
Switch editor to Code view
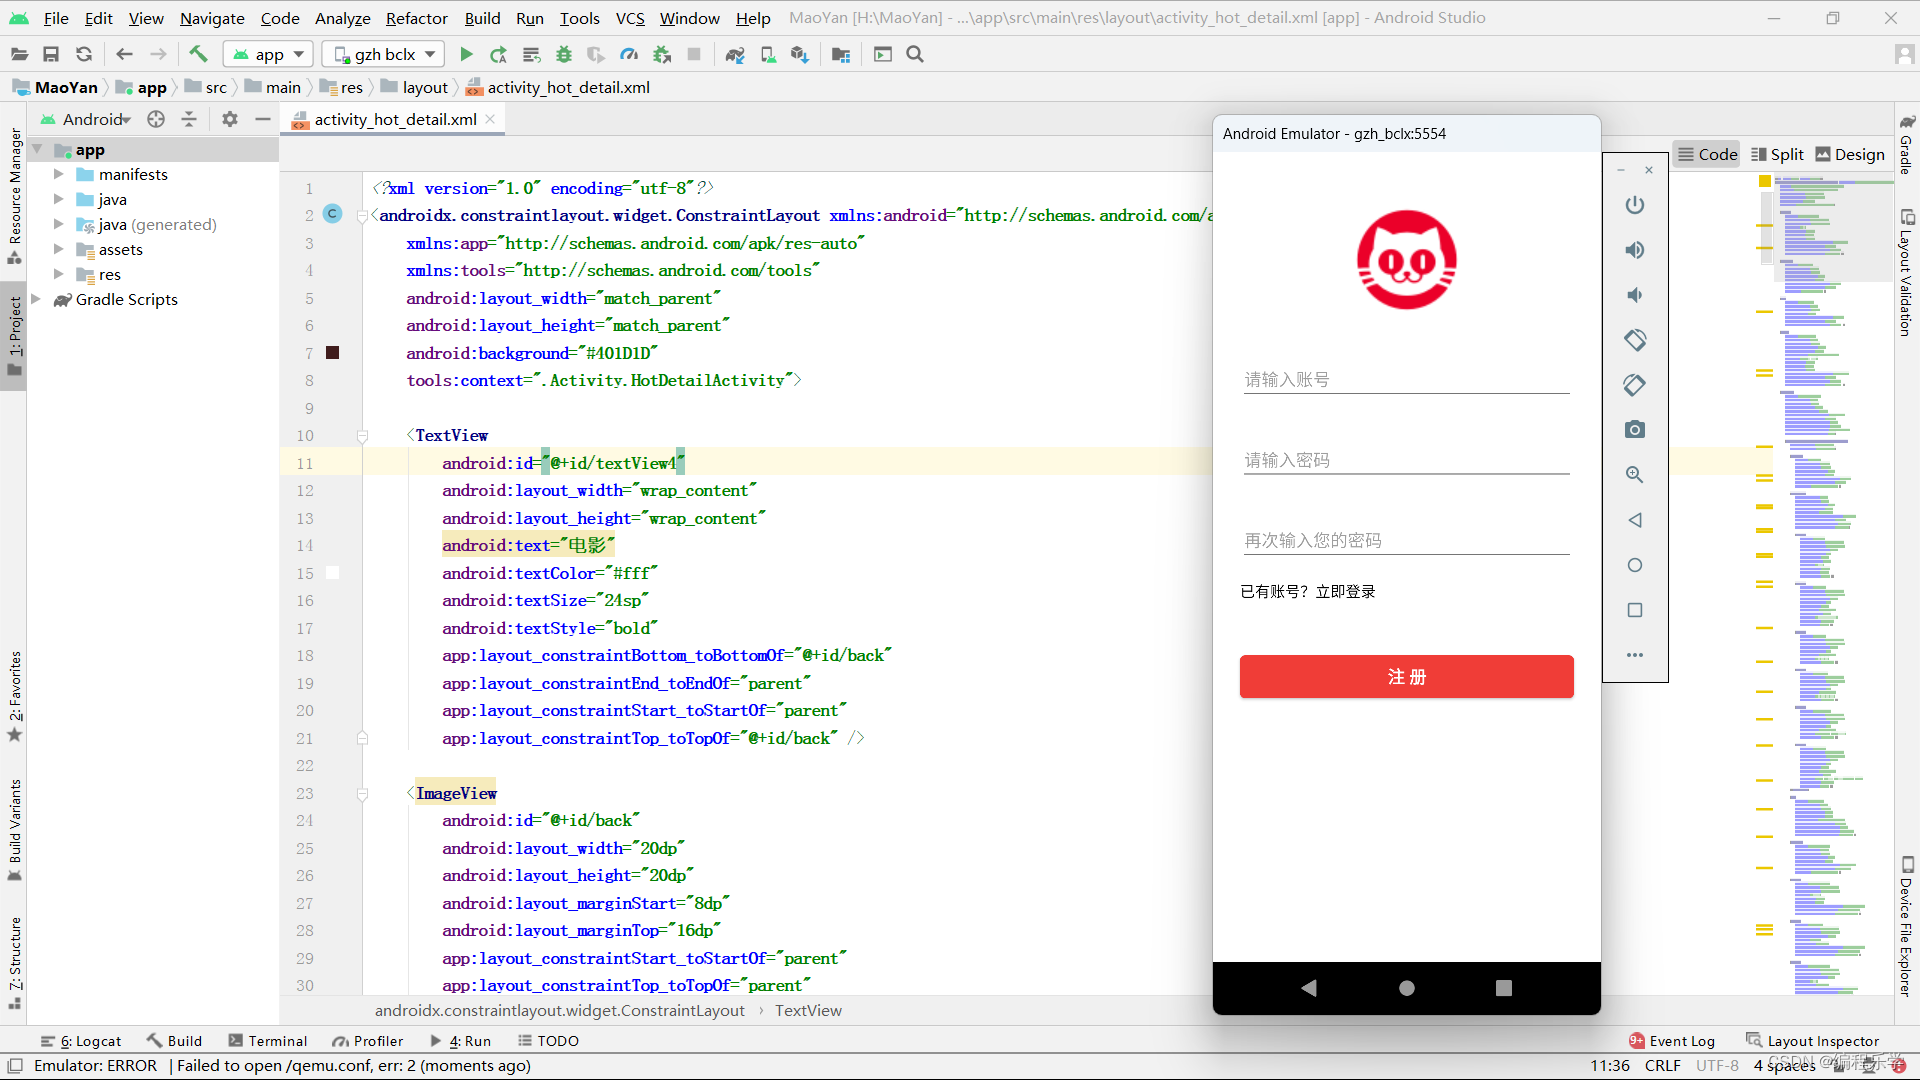[1707, 154]
